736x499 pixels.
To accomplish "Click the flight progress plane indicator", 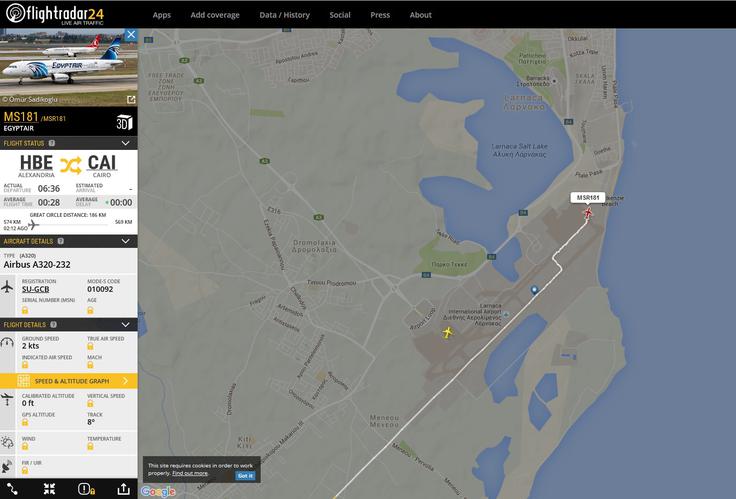I will (33, 225).
